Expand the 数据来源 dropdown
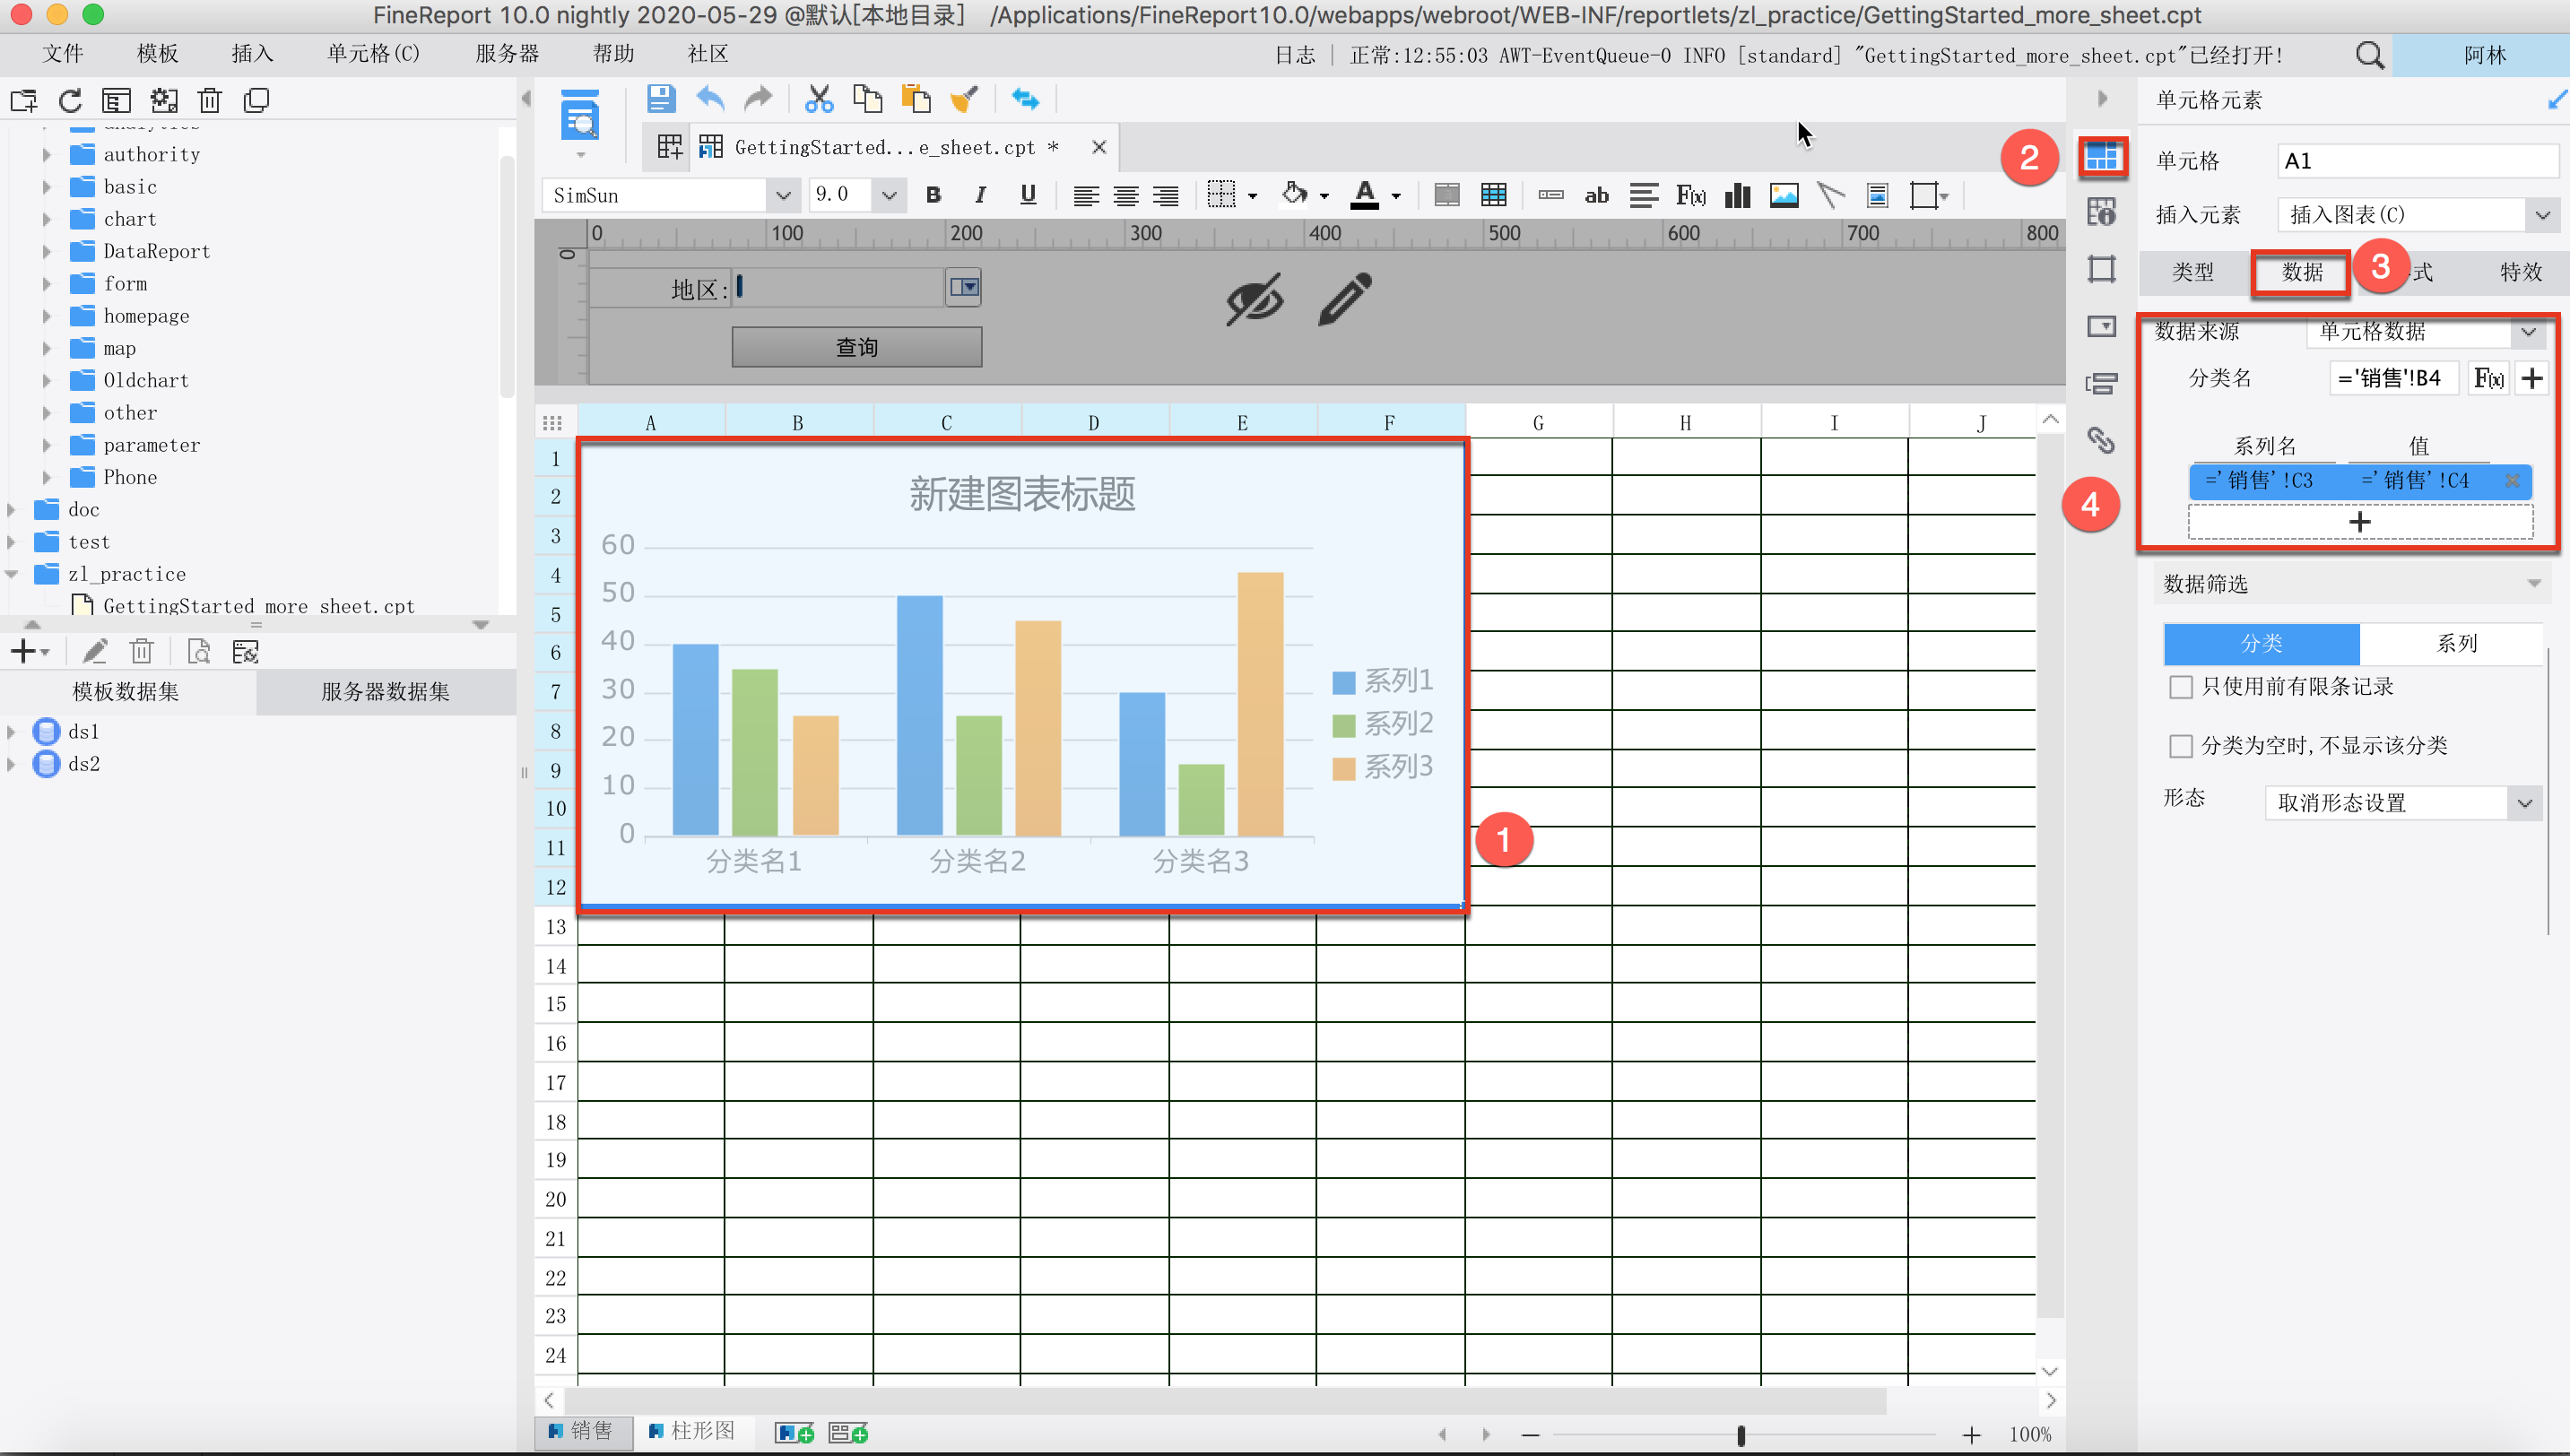 2527,331
